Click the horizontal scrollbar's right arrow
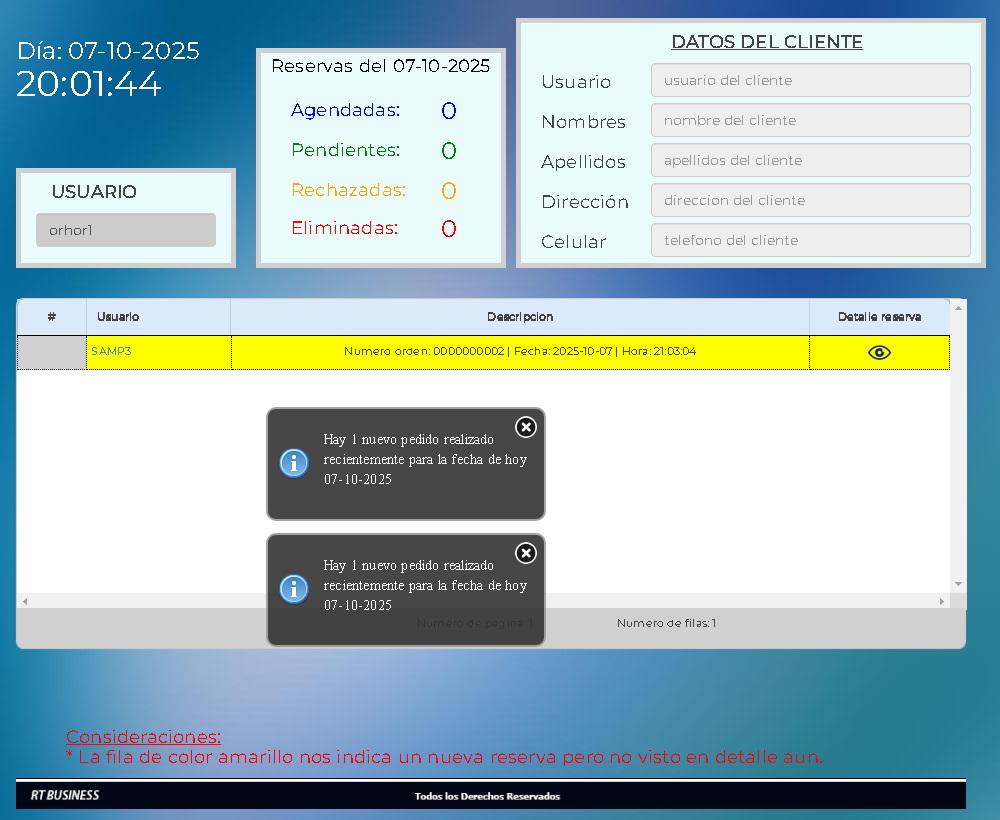1000x820 pixels. [x=941, y=601]
